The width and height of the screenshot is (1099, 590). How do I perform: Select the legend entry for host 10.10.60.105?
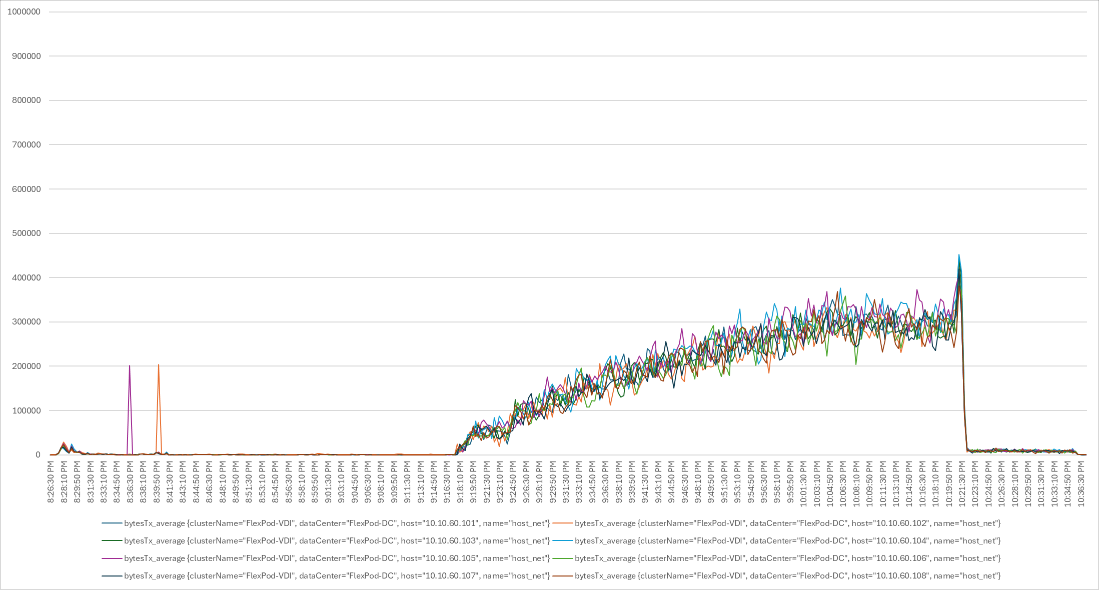326,558
